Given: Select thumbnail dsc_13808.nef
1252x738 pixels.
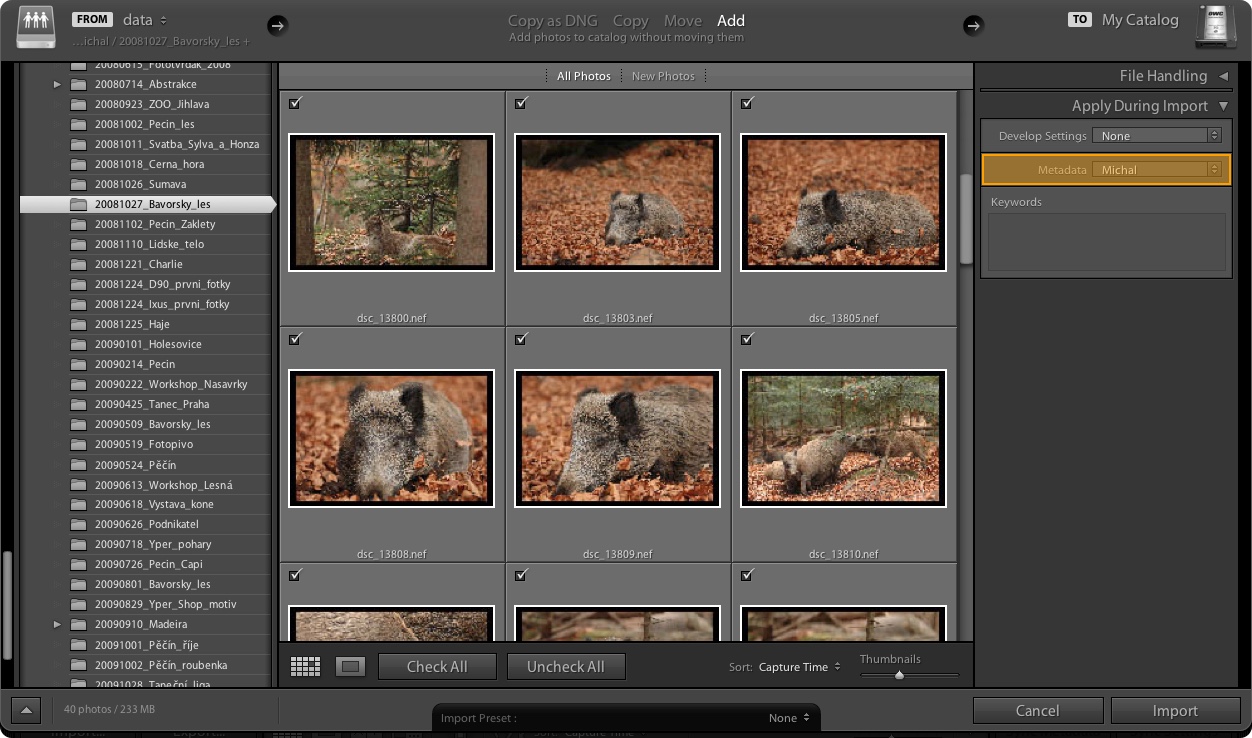Looking at the screenshot, I should (x=392, y=439).
